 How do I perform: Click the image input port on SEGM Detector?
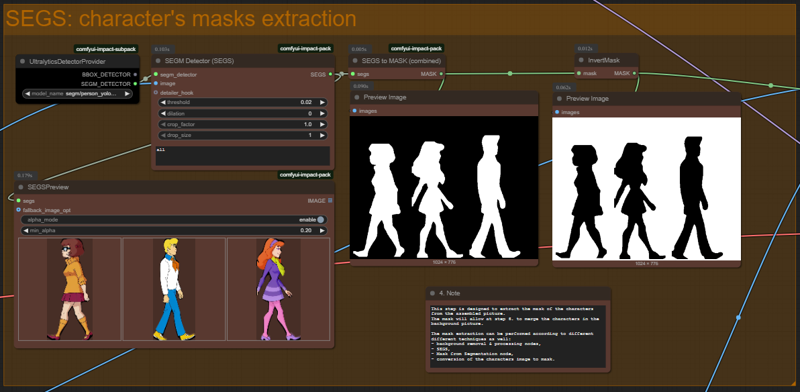(156, 83)
